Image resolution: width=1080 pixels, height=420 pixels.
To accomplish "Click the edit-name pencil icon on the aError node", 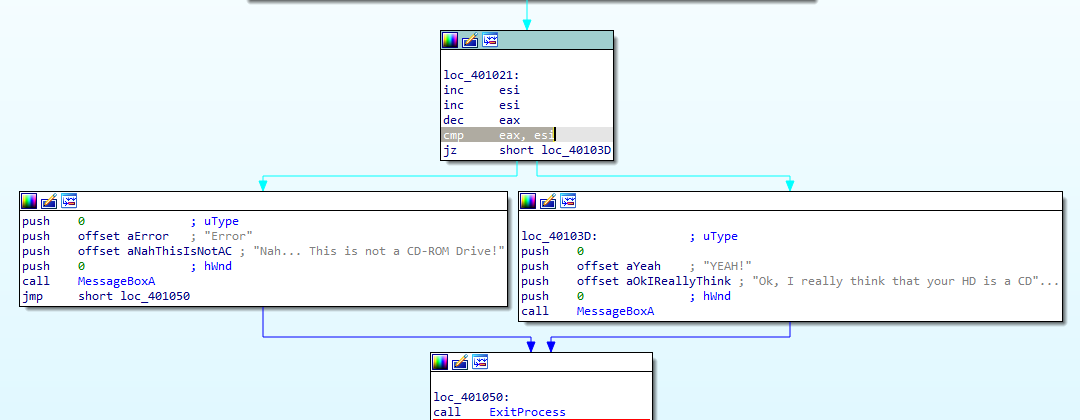I will click(x=49, y=201).
